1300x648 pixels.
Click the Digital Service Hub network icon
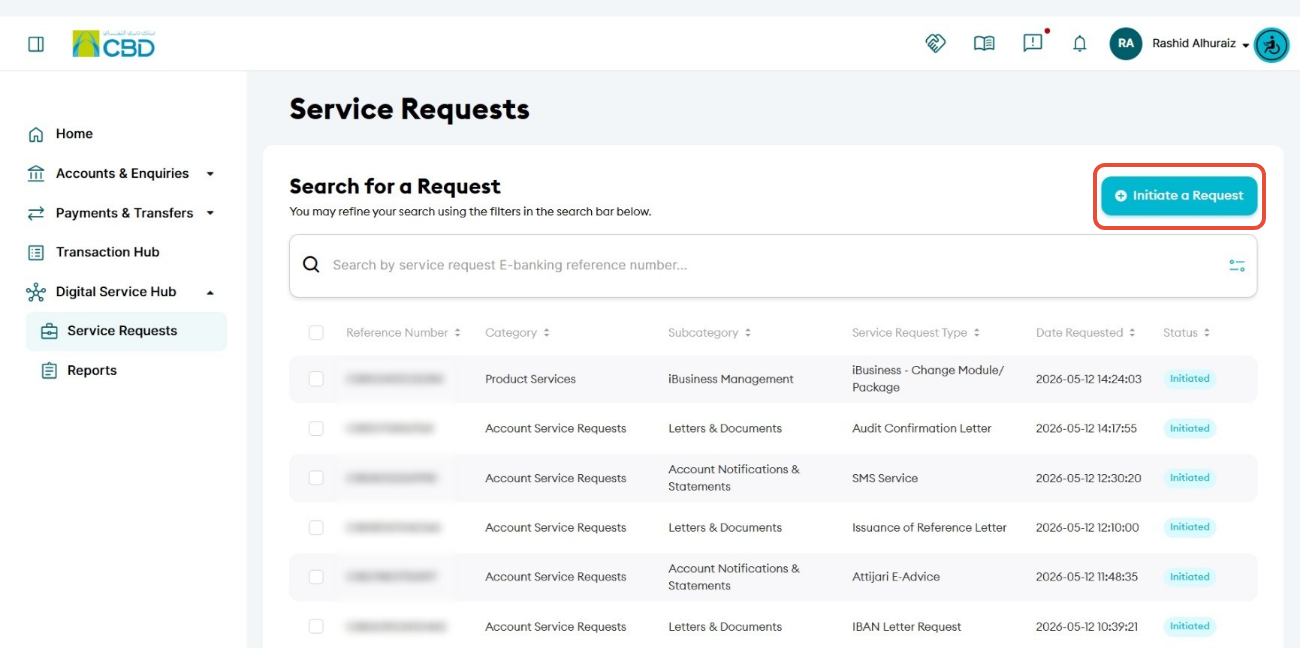pyautogui.click(x=36, y=292)
